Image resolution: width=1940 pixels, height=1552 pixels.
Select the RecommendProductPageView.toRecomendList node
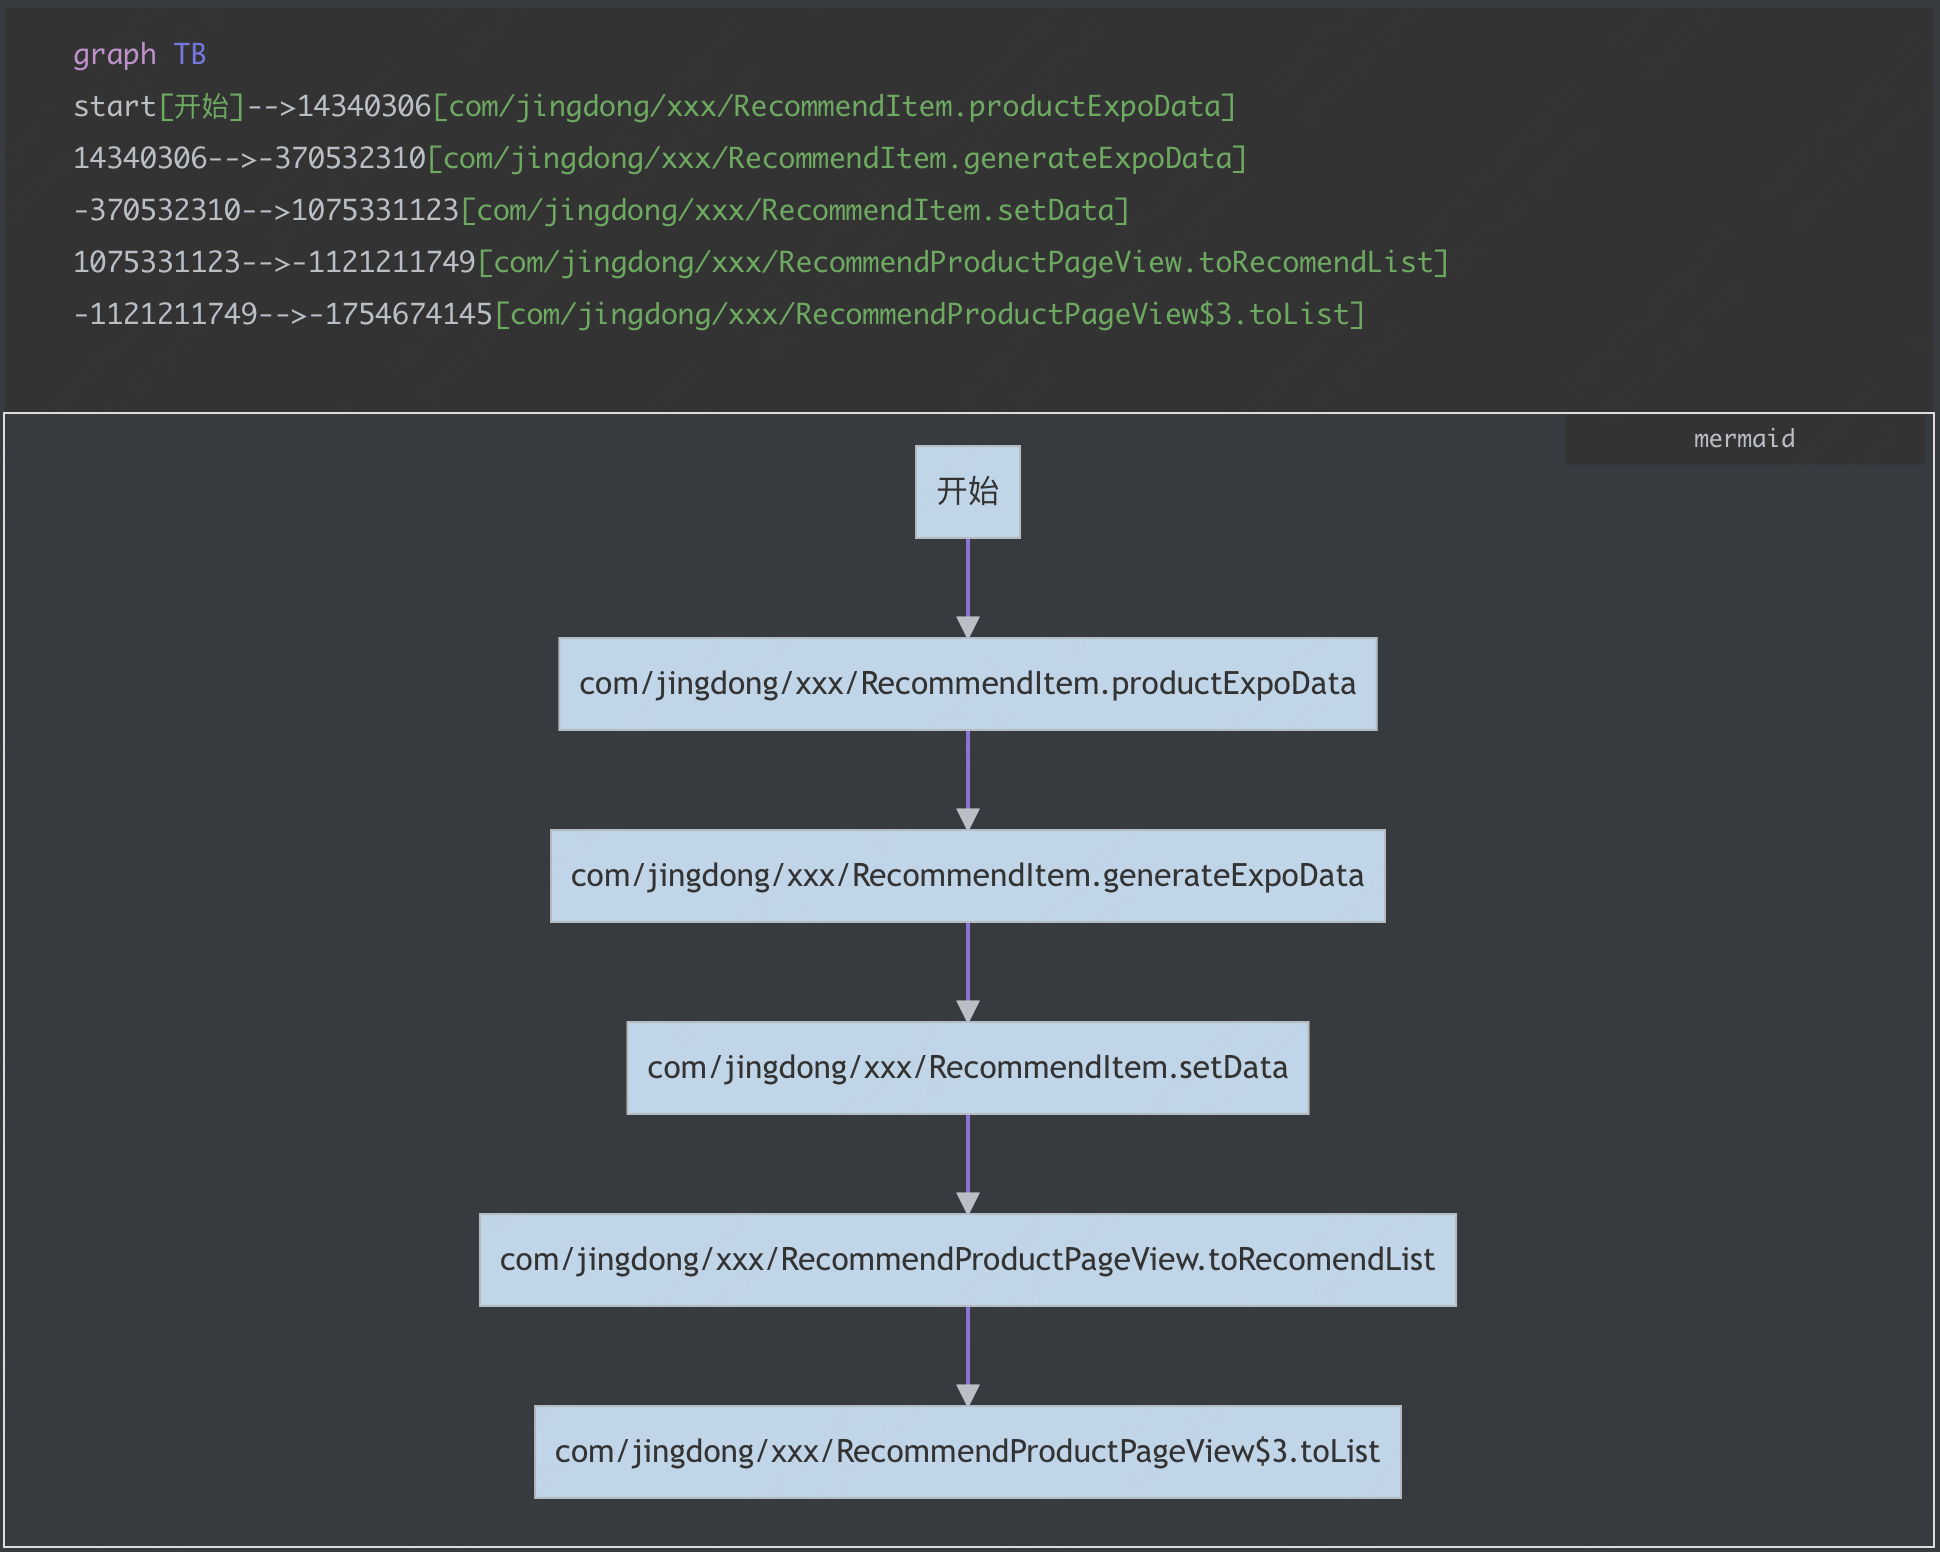pos(967,1260)
